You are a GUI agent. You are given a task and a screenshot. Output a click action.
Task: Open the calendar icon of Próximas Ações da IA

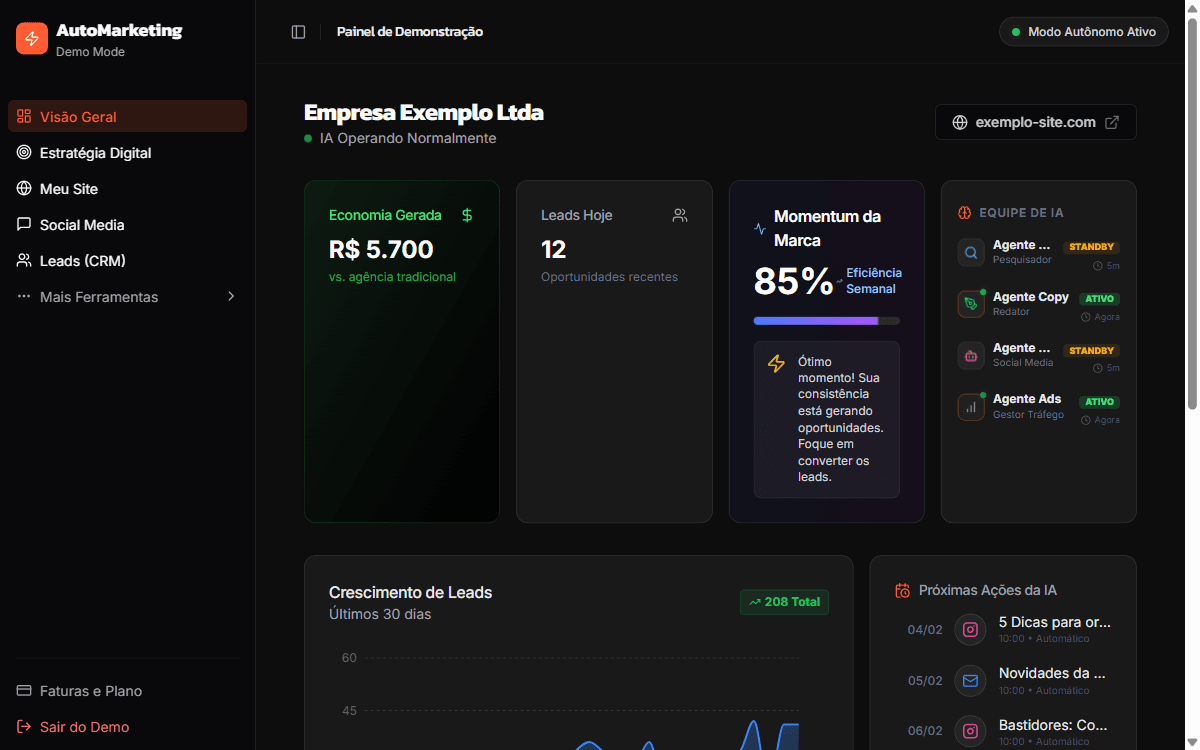pyautogui.click(x=902, y=590)
